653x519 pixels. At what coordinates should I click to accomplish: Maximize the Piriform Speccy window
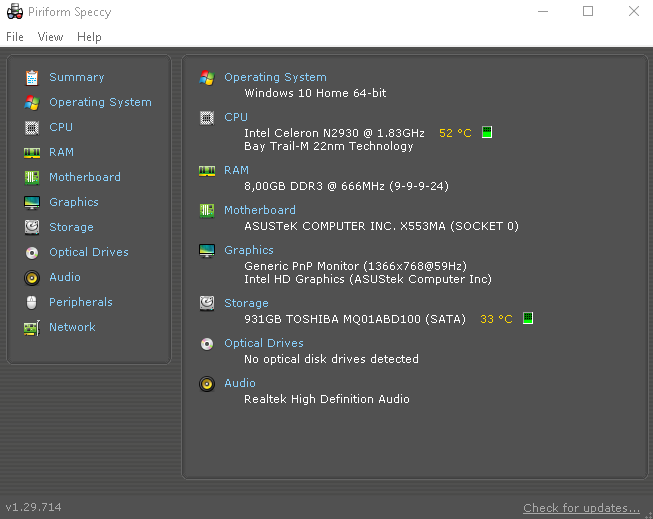click(588, 11)
